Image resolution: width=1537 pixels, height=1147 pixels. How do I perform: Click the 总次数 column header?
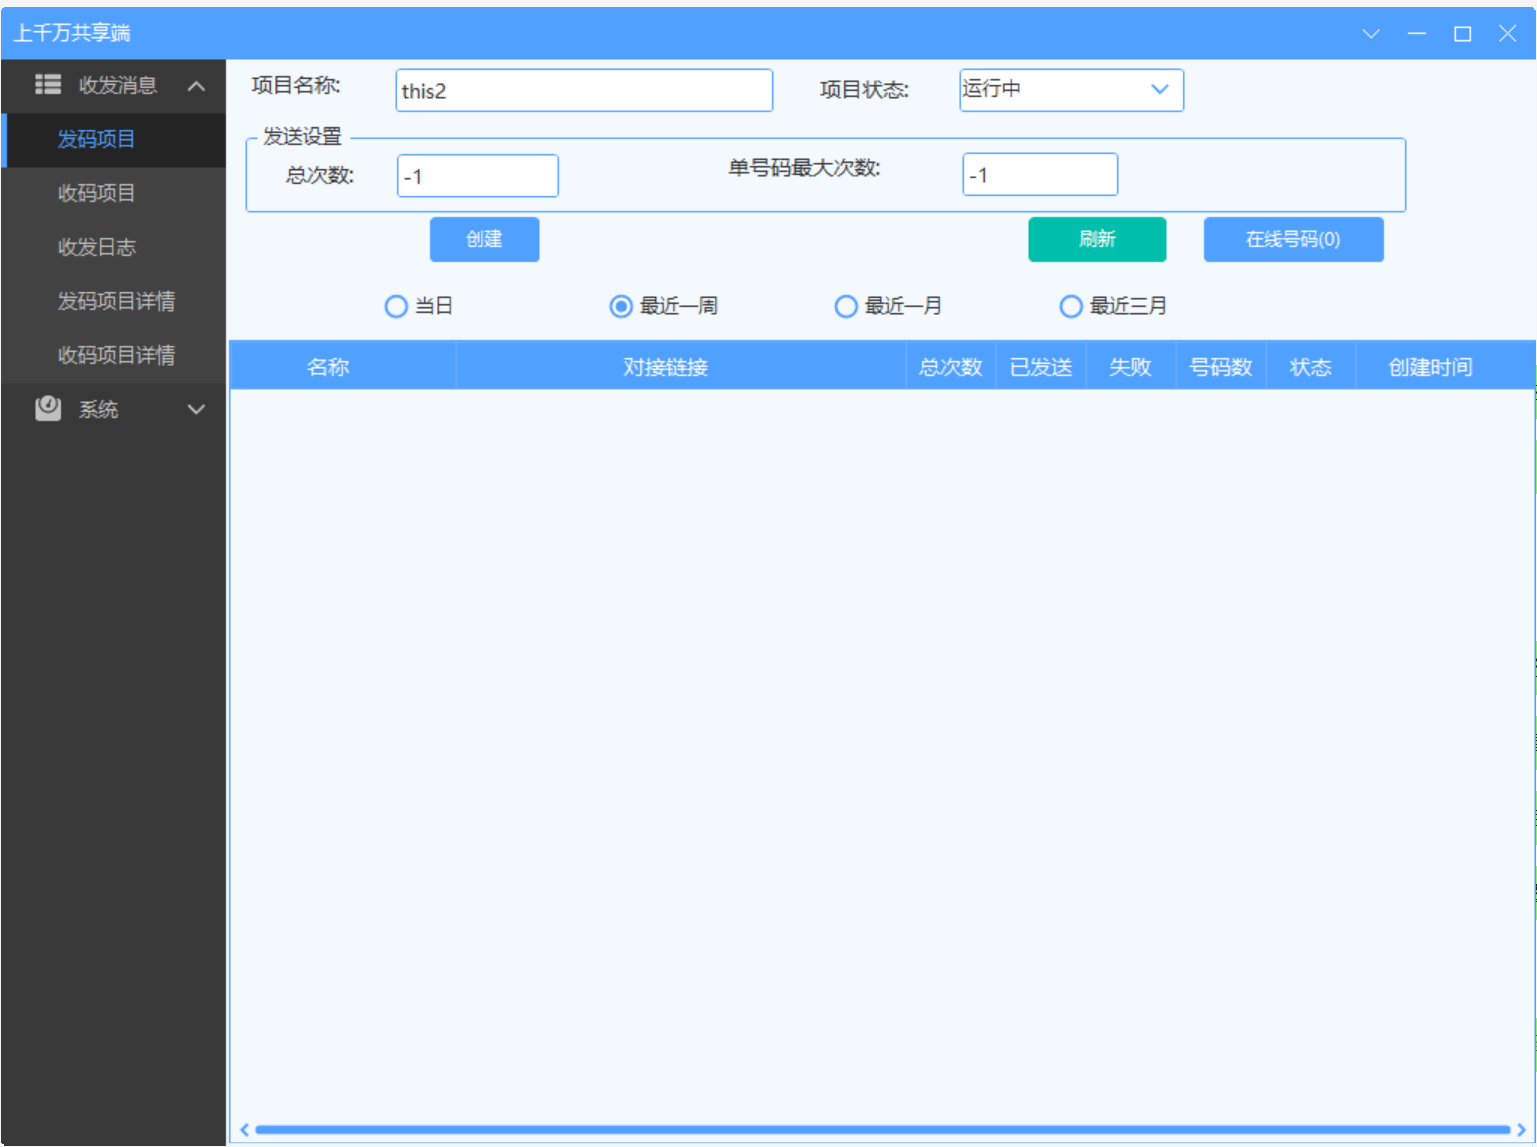pos(951,366)
